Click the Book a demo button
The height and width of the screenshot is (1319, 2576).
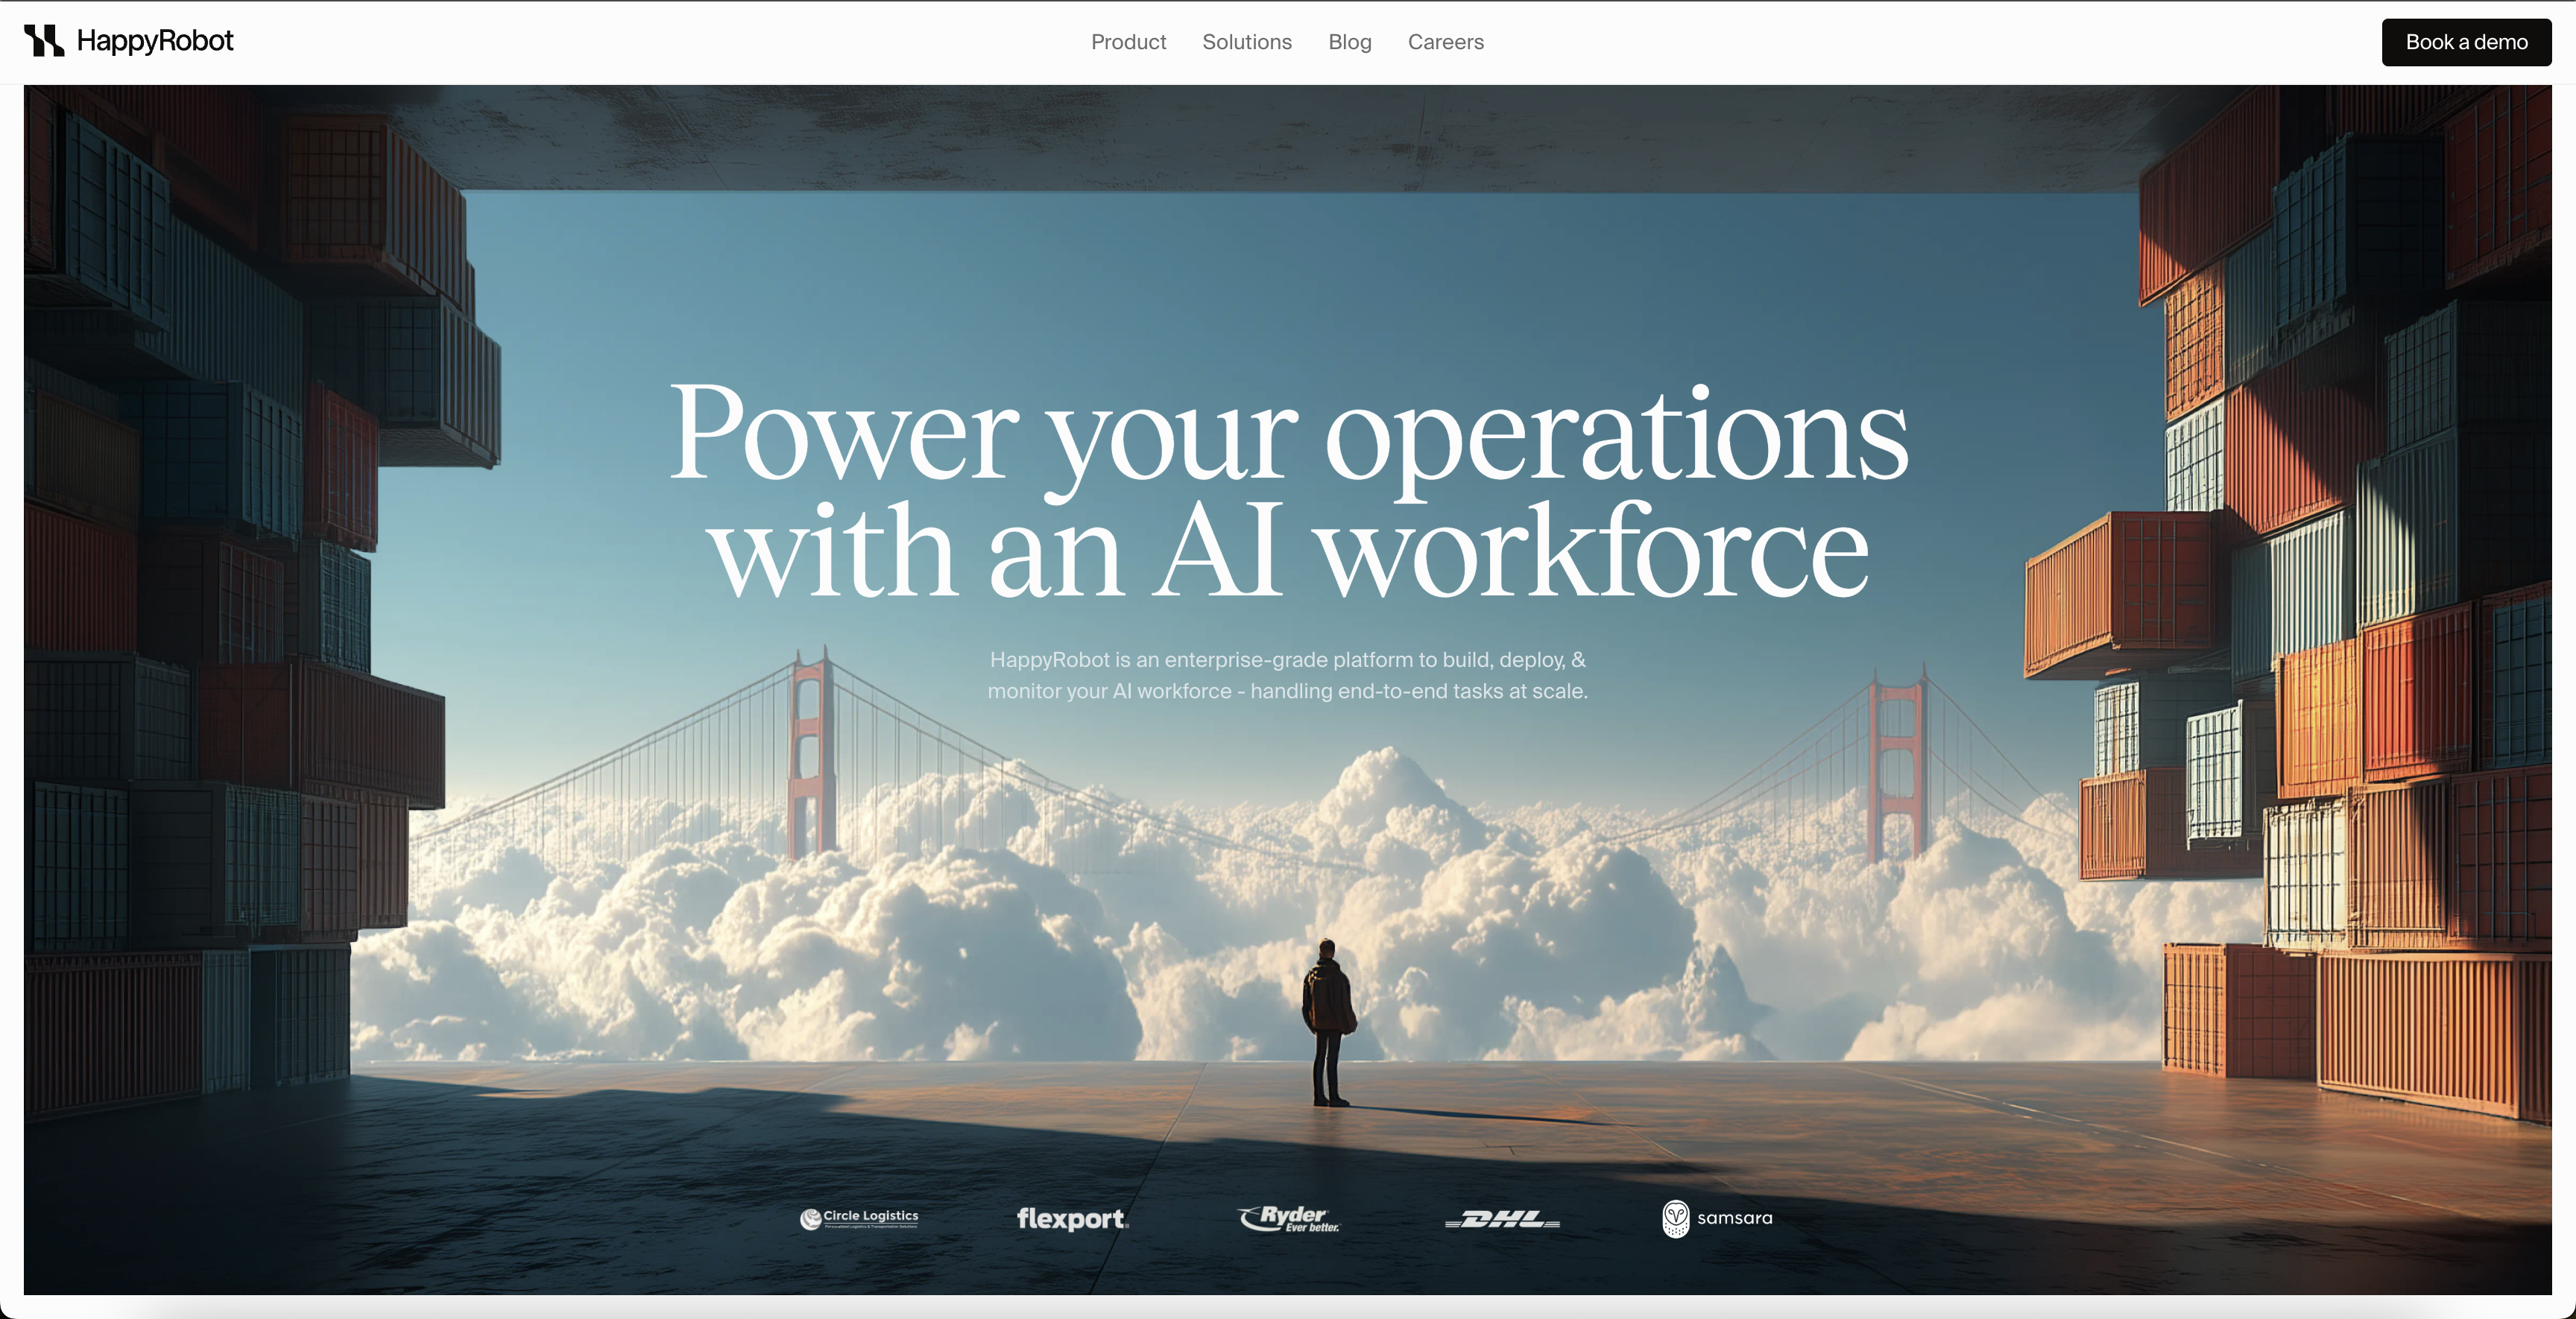pyautogui.click(x=2465, y=42)
